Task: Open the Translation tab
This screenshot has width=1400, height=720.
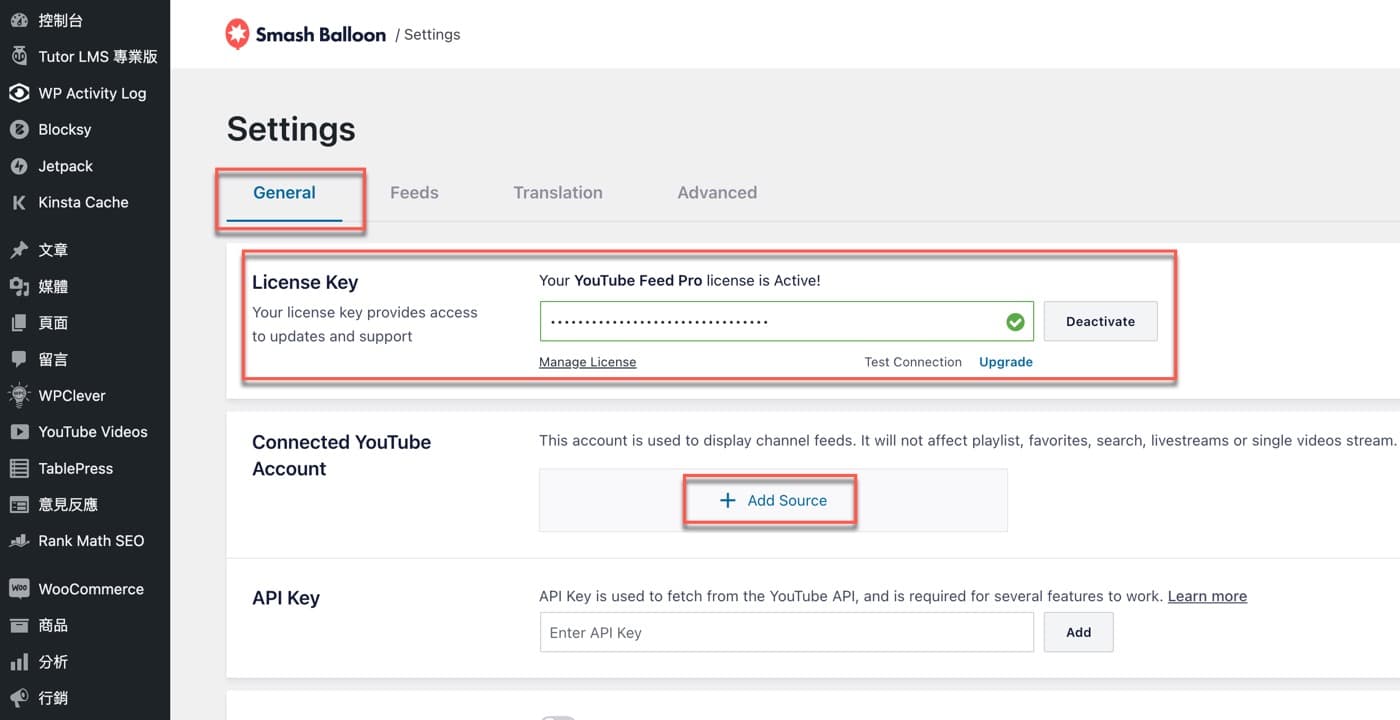Action: pos(558,193)
